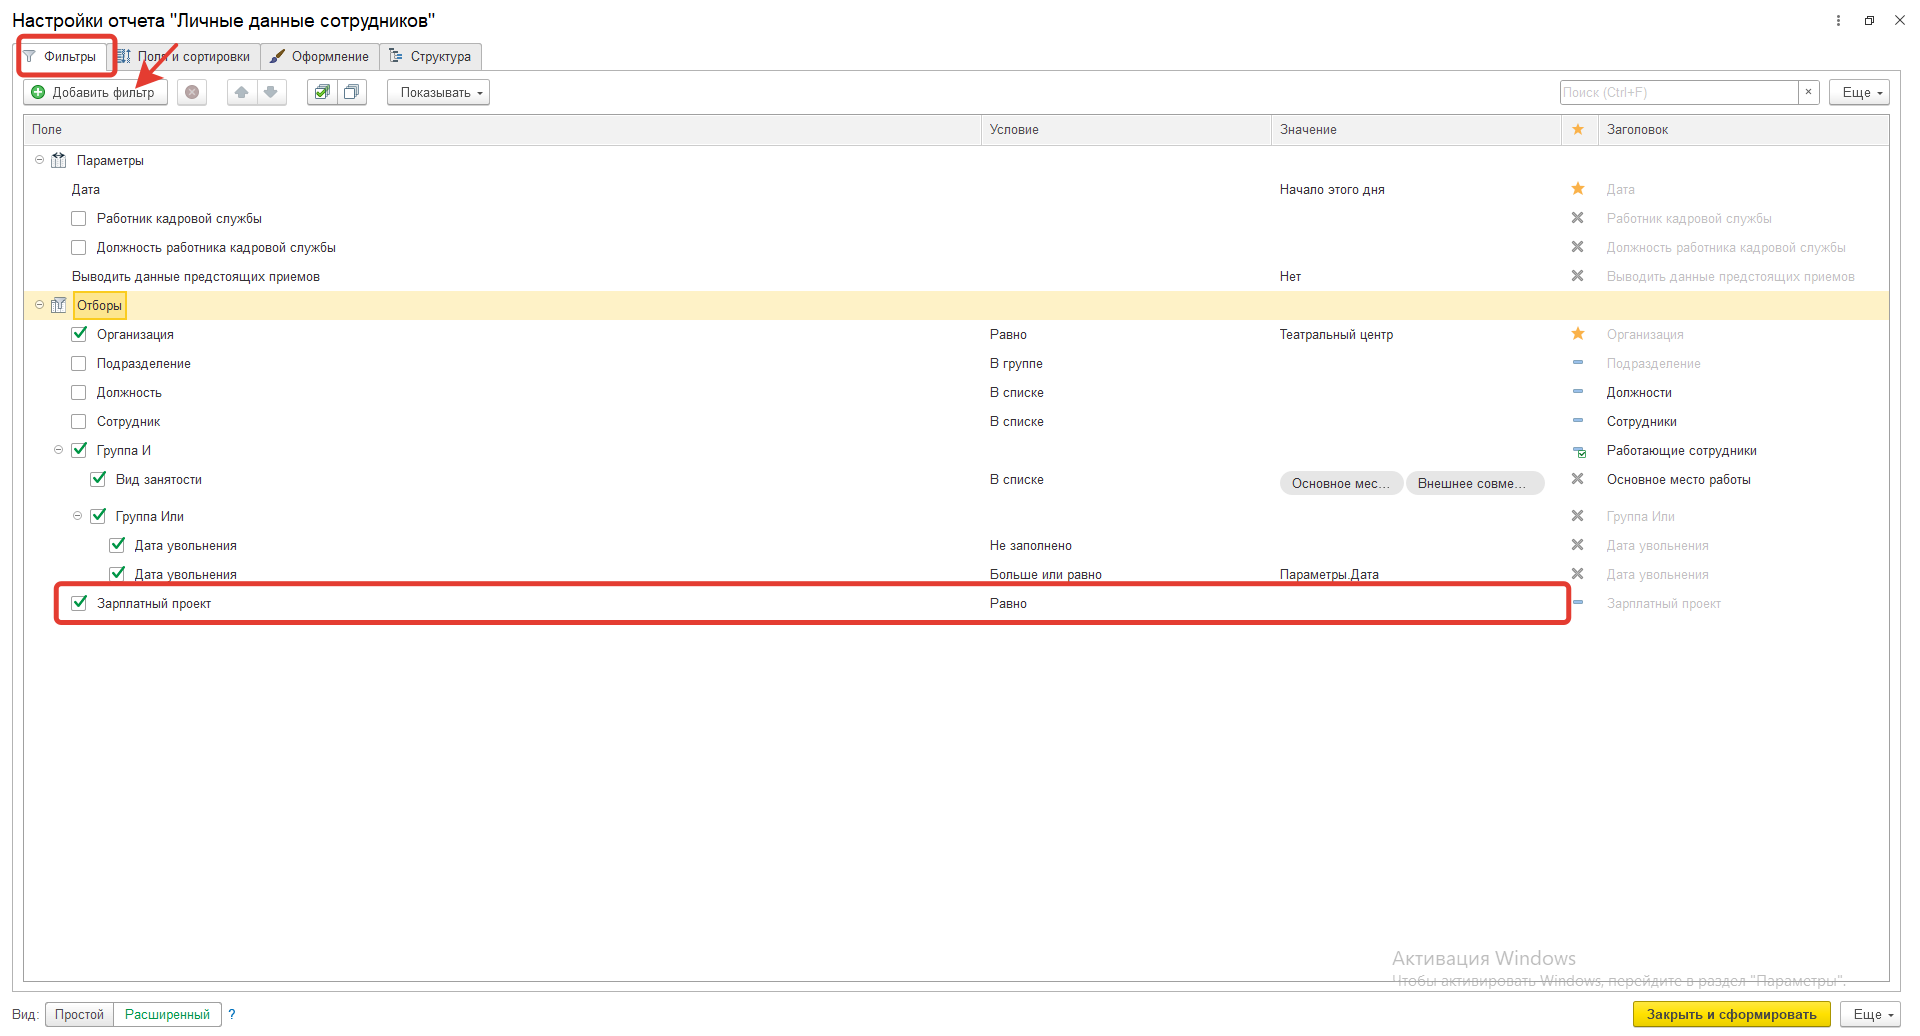This screenshot has width=1920, height=1036.
Task: Collapse the Параметры tree group
Action: tap(40, 160)
